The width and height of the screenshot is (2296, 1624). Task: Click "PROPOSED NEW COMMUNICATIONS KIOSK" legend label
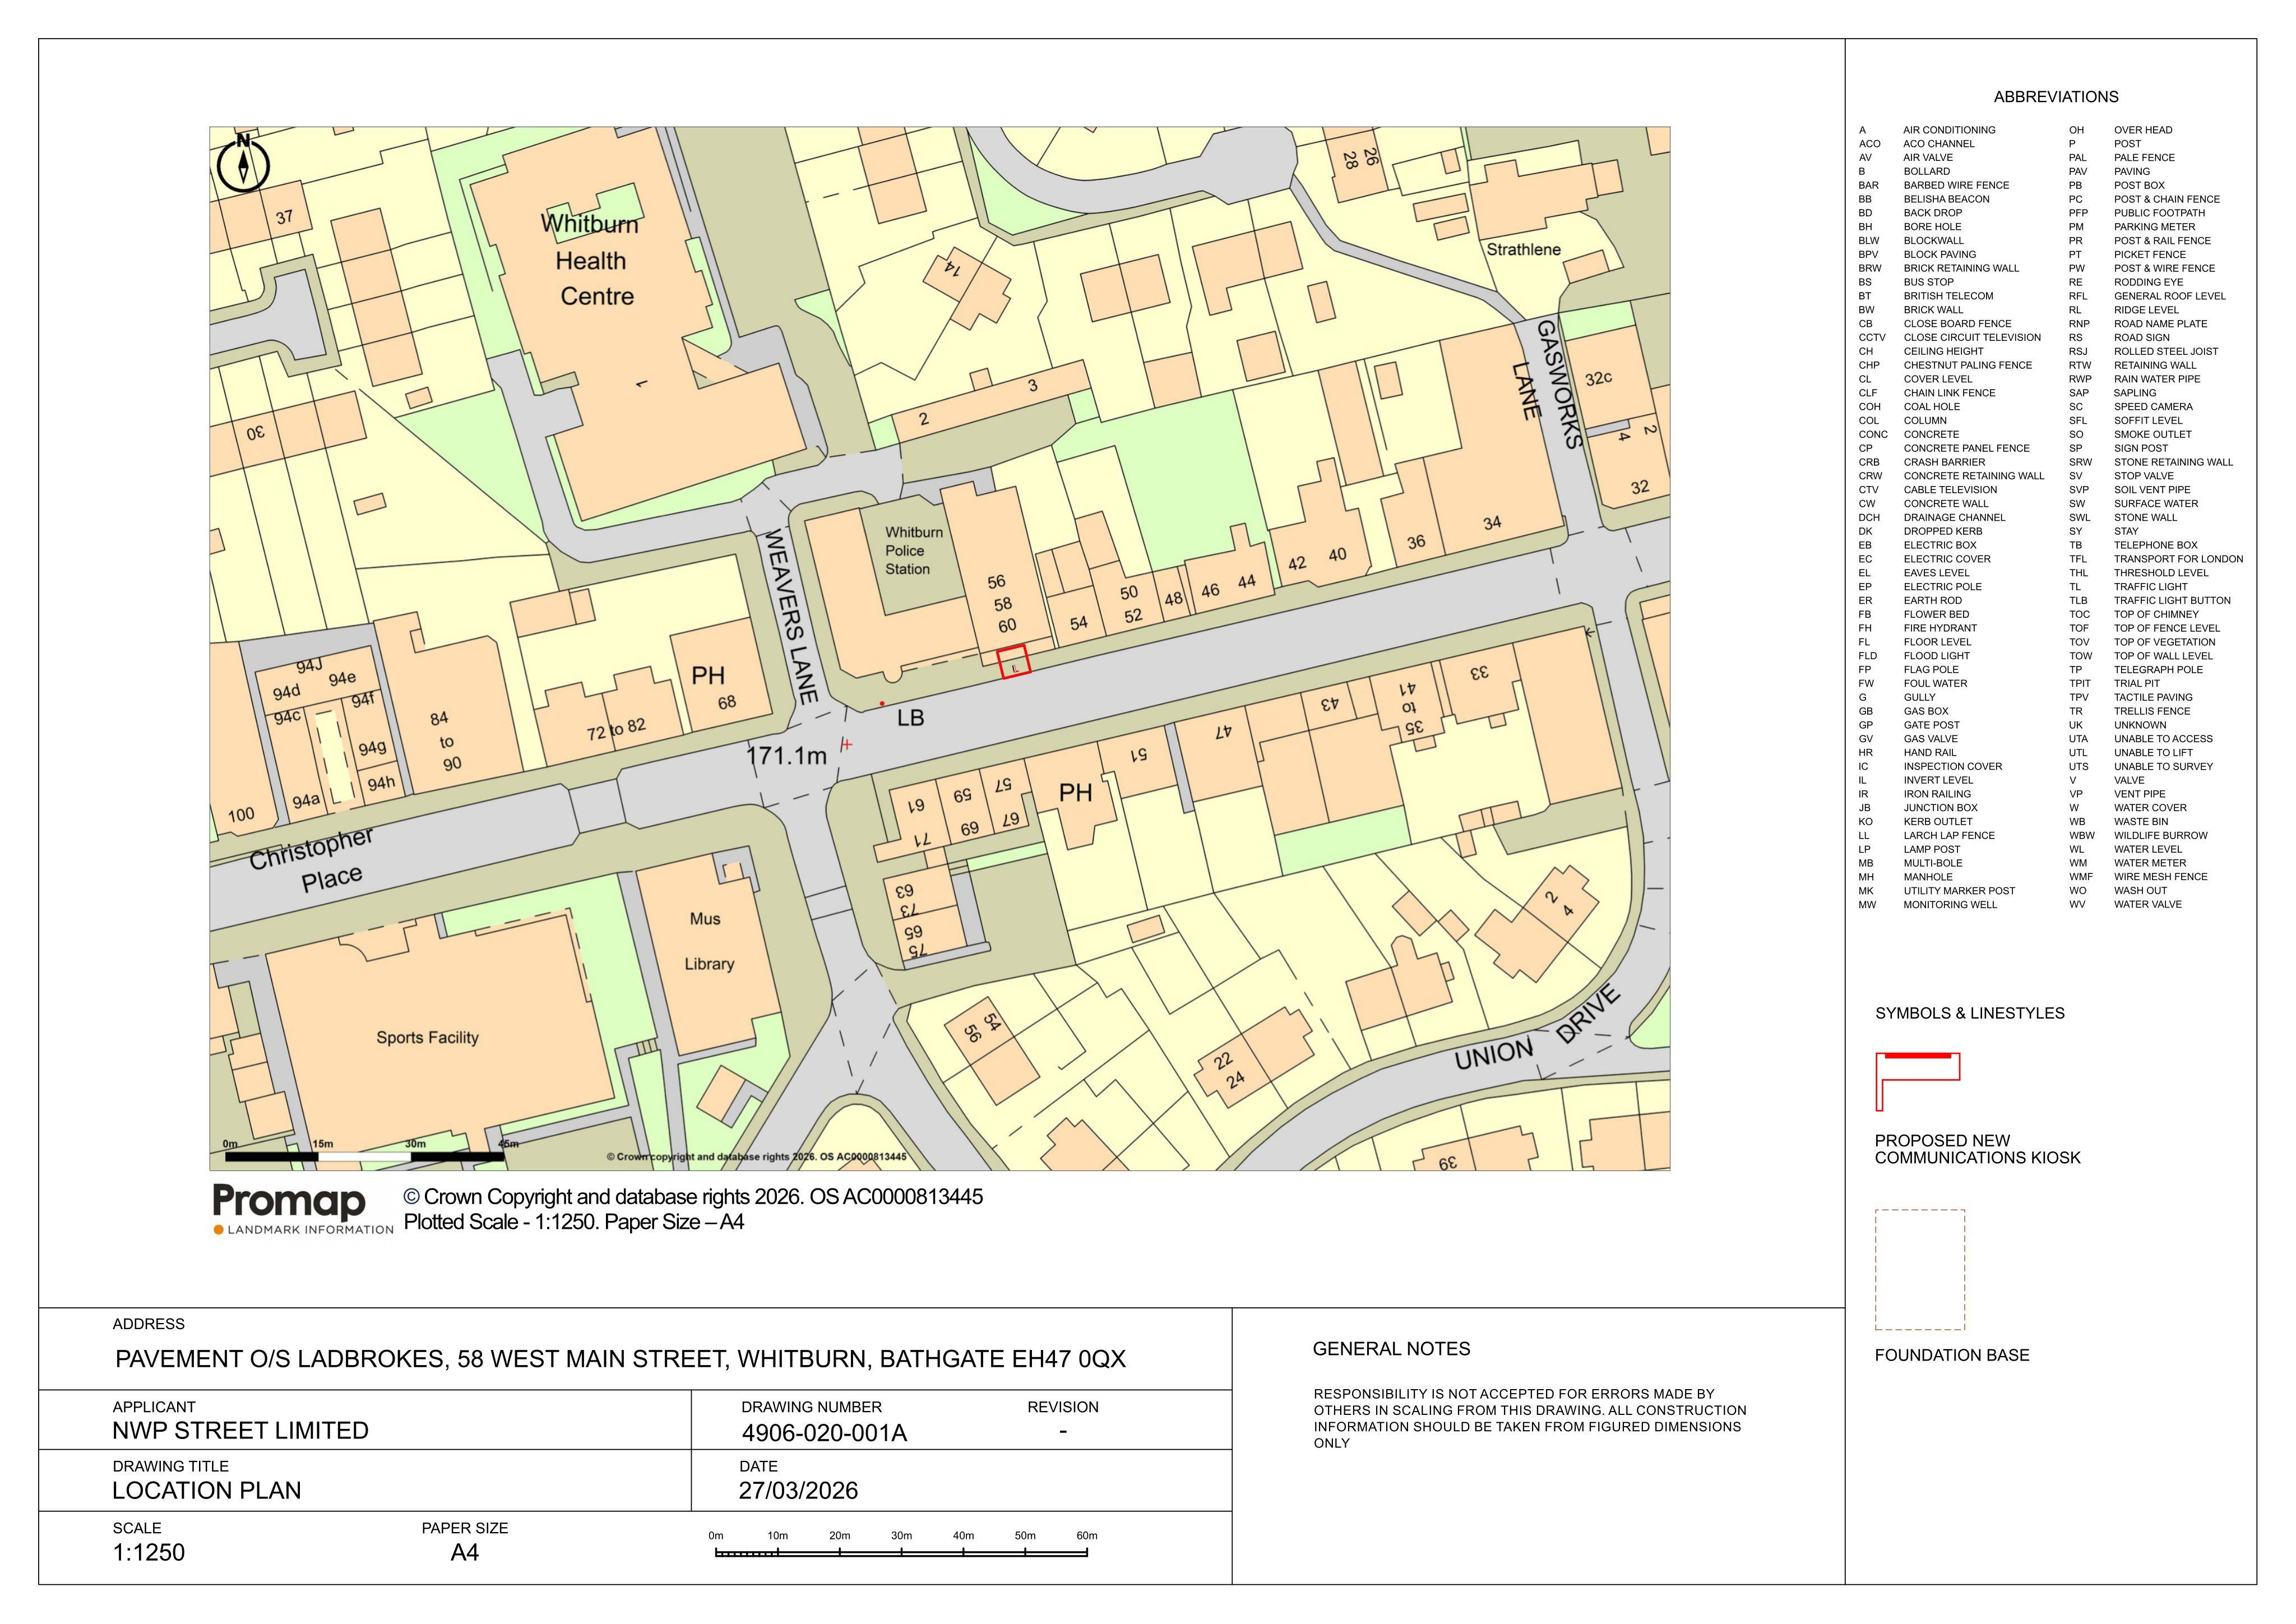coord(1977,1149)
